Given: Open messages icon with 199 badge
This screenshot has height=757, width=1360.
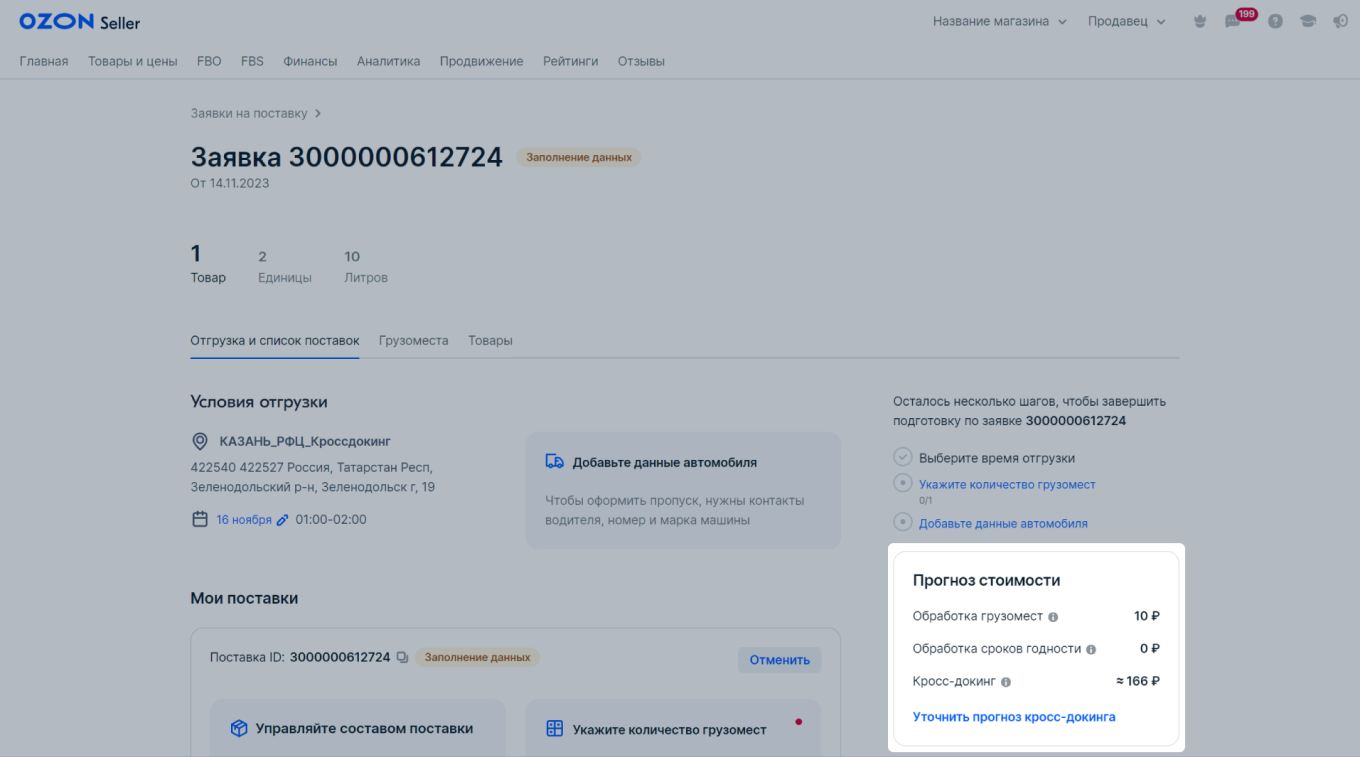Looking at the screenshot, I should 1233,21.
